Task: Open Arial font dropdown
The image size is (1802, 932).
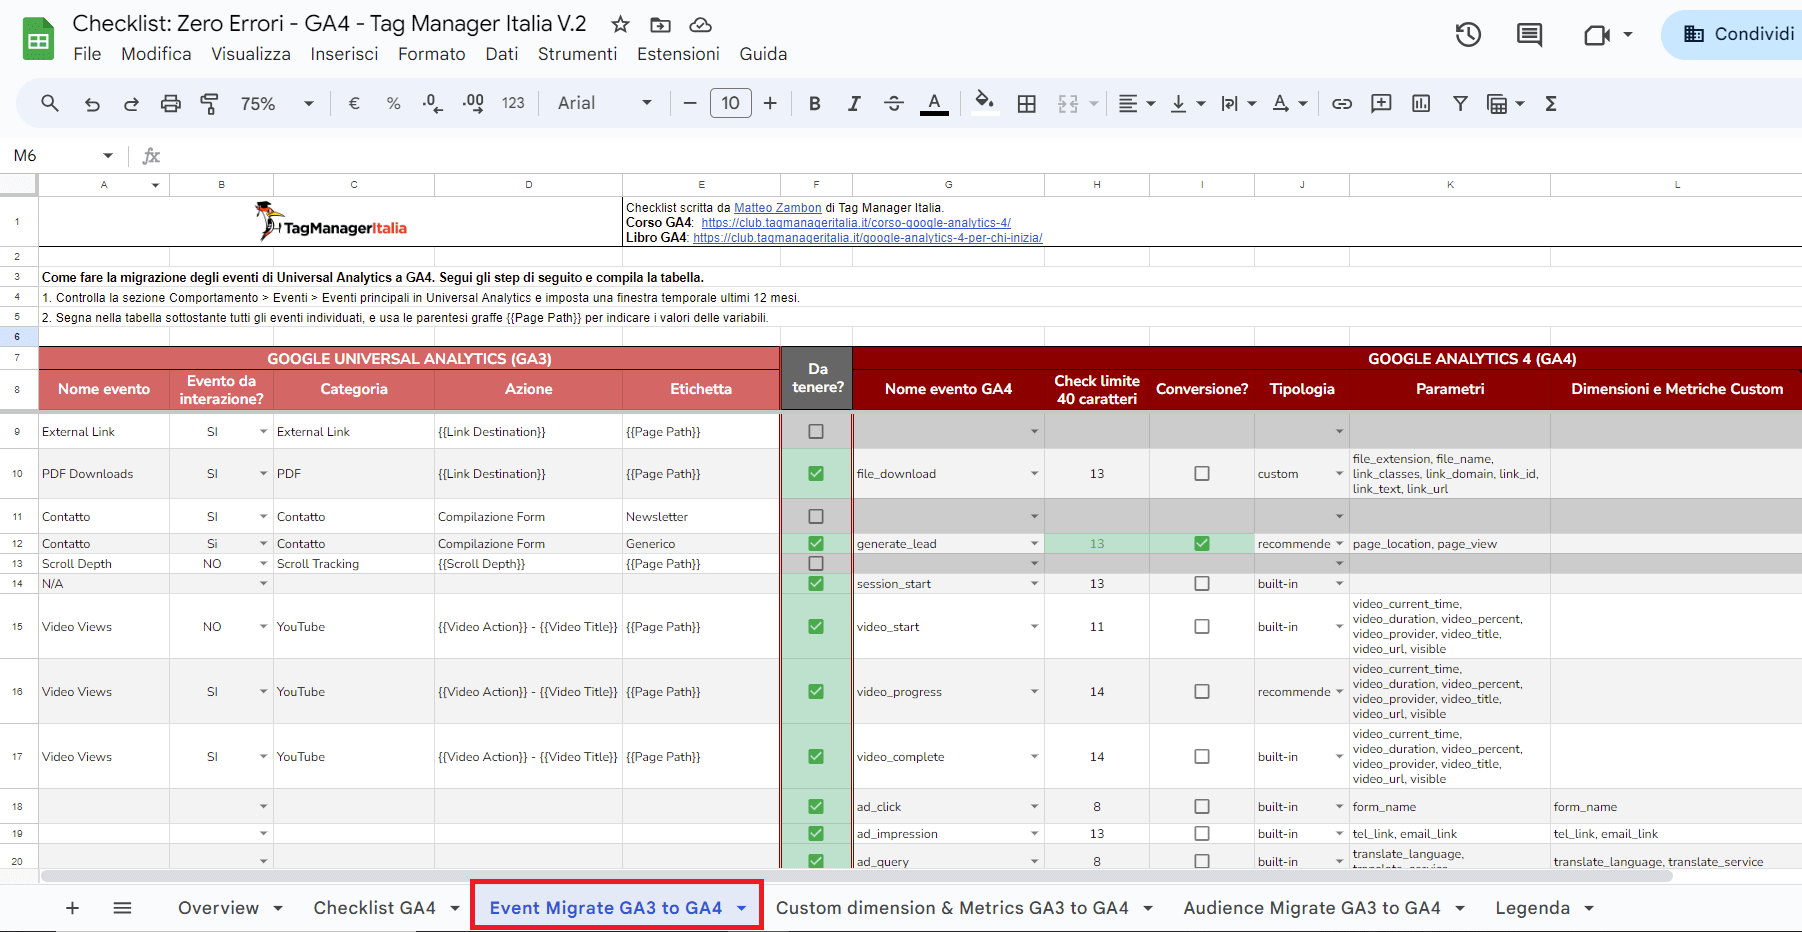Action: pyautogui.click(x=605, y=103)
